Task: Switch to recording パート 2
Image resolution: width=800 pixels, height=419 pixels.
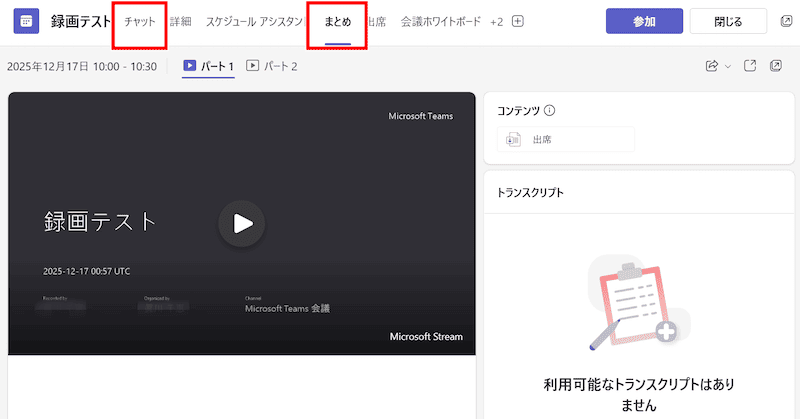Action: 272,66
